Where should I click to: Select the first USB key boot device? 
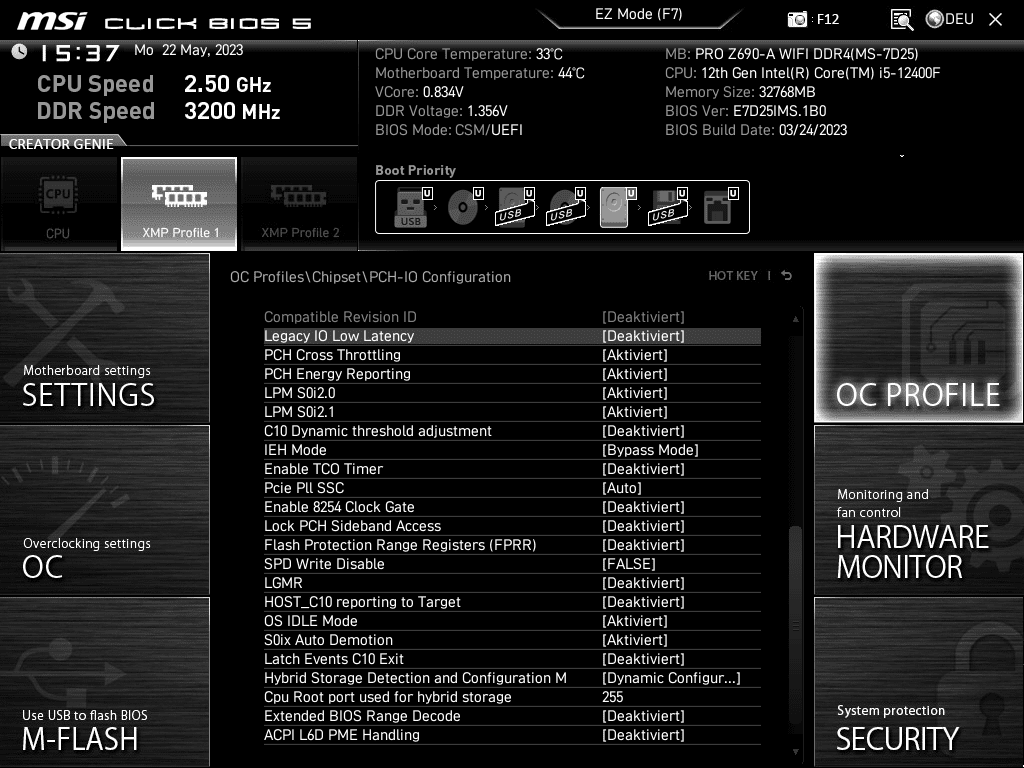(x=412, y=207)
